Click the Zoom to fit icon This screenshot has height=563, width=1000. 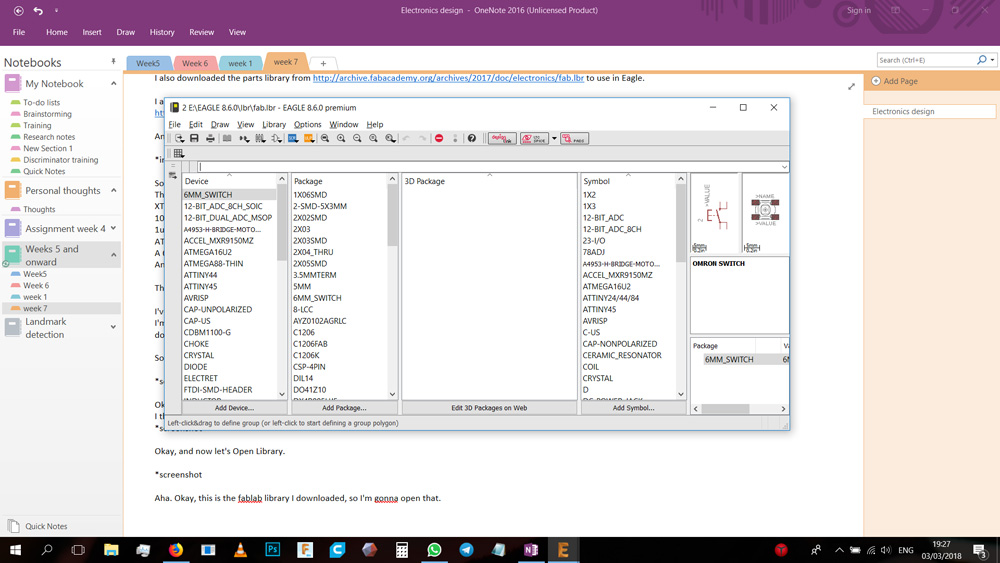click(x=325, y=138)
